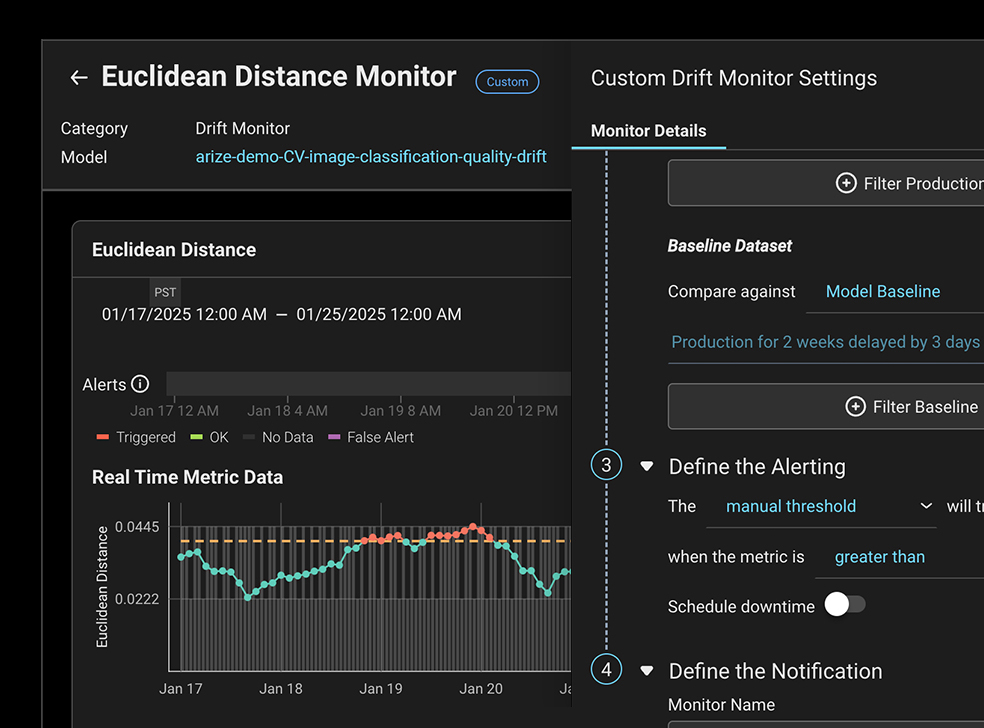Toggle the False Alert legend item
This screenshot has height=728, width=984.
pyautogui.click(x=370, y=437)
